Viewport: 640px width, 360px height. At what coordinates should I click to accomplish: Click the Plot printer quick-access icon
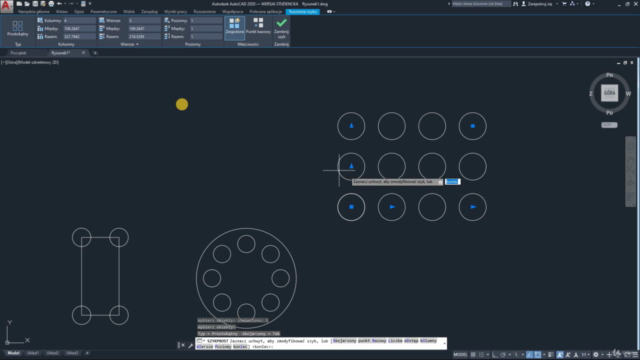[x=51, y=4]
